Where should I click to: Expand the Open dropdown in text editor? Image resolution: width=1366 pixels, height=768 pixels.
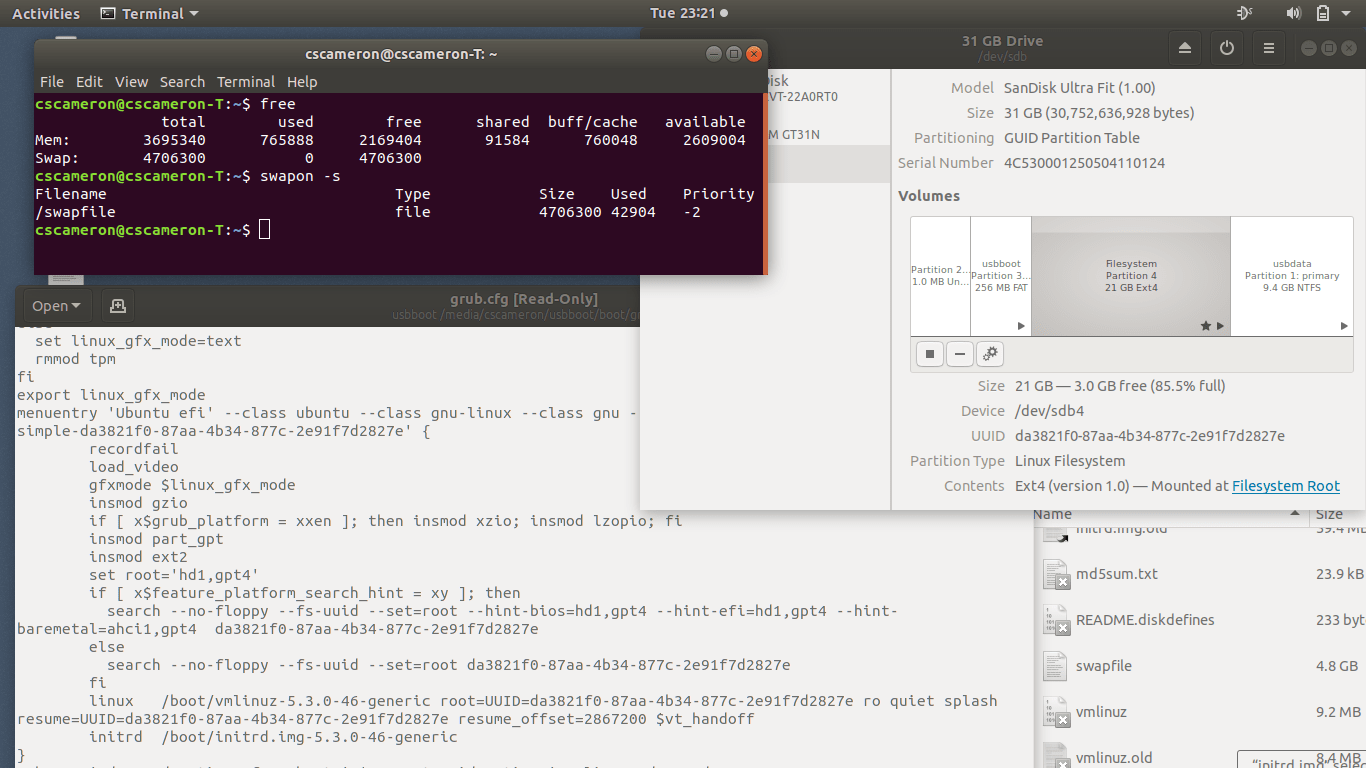tap(55, 306)
